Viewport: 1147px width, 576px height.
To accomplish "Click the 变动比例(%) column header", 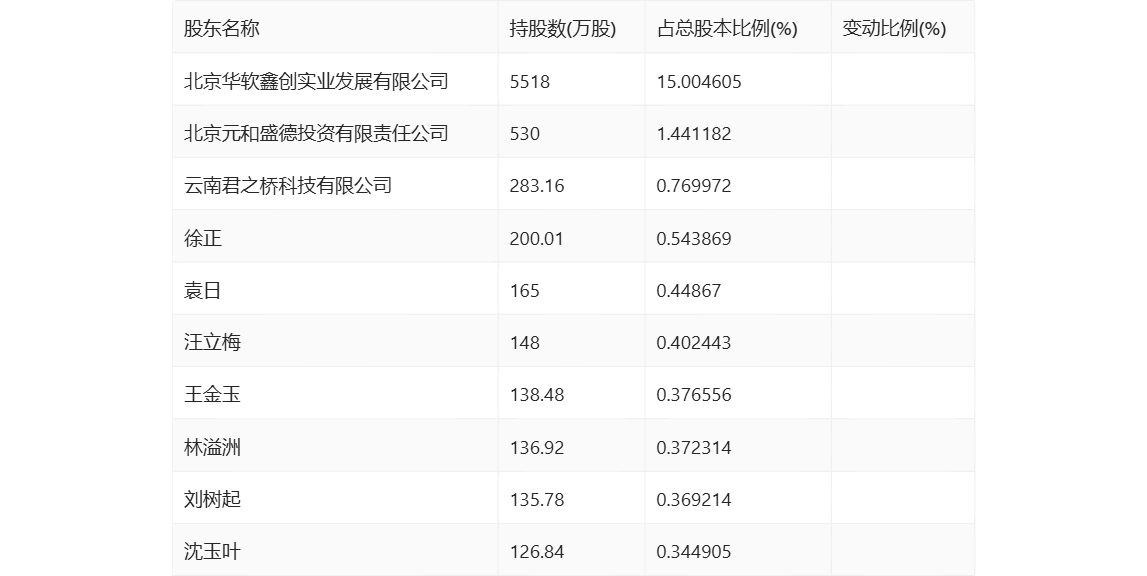I will point(894,29).
